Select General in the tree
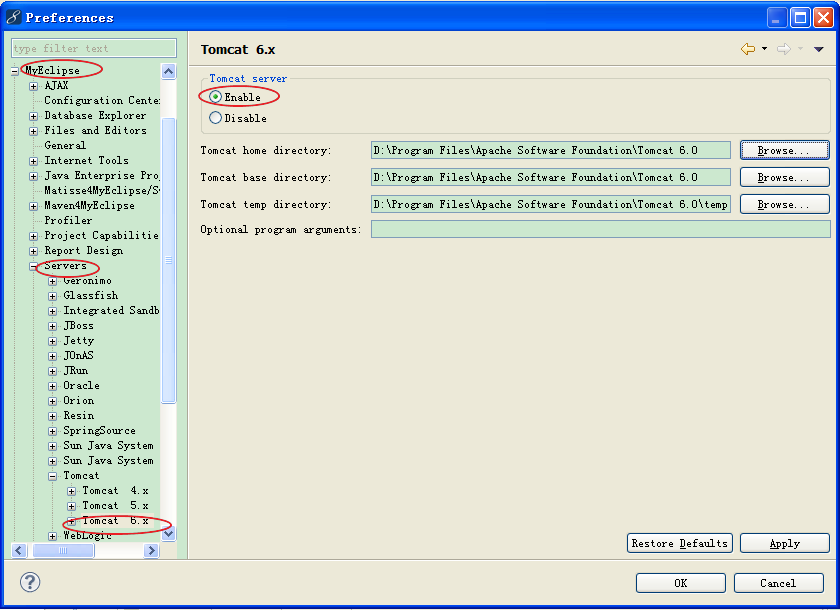Image resolution: width=840 pixels, height=610 pixels. [65, 145]
